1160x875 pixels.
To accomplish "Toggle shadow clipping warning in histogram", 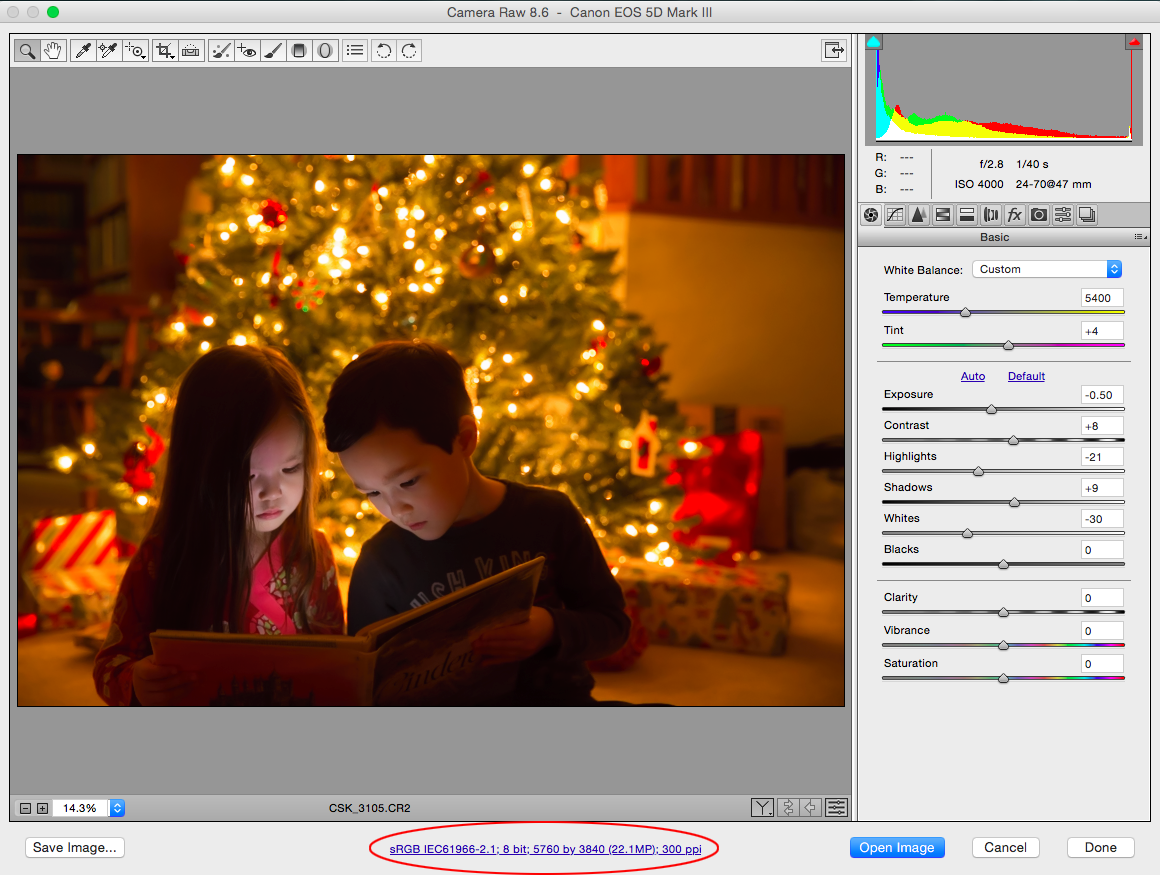I will [873, 42].
